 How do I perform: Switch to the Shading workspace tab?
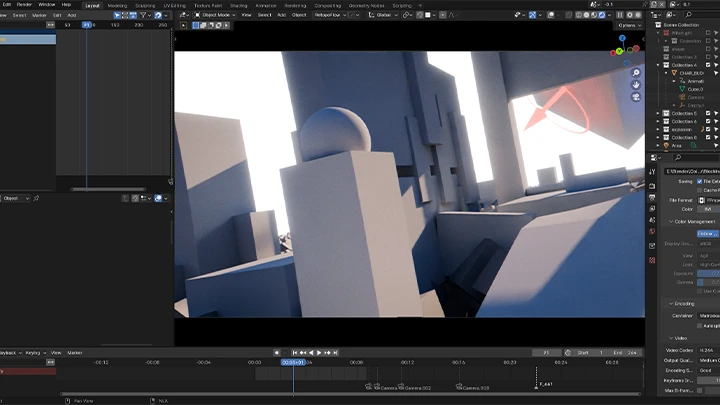[x=238, y=6]
